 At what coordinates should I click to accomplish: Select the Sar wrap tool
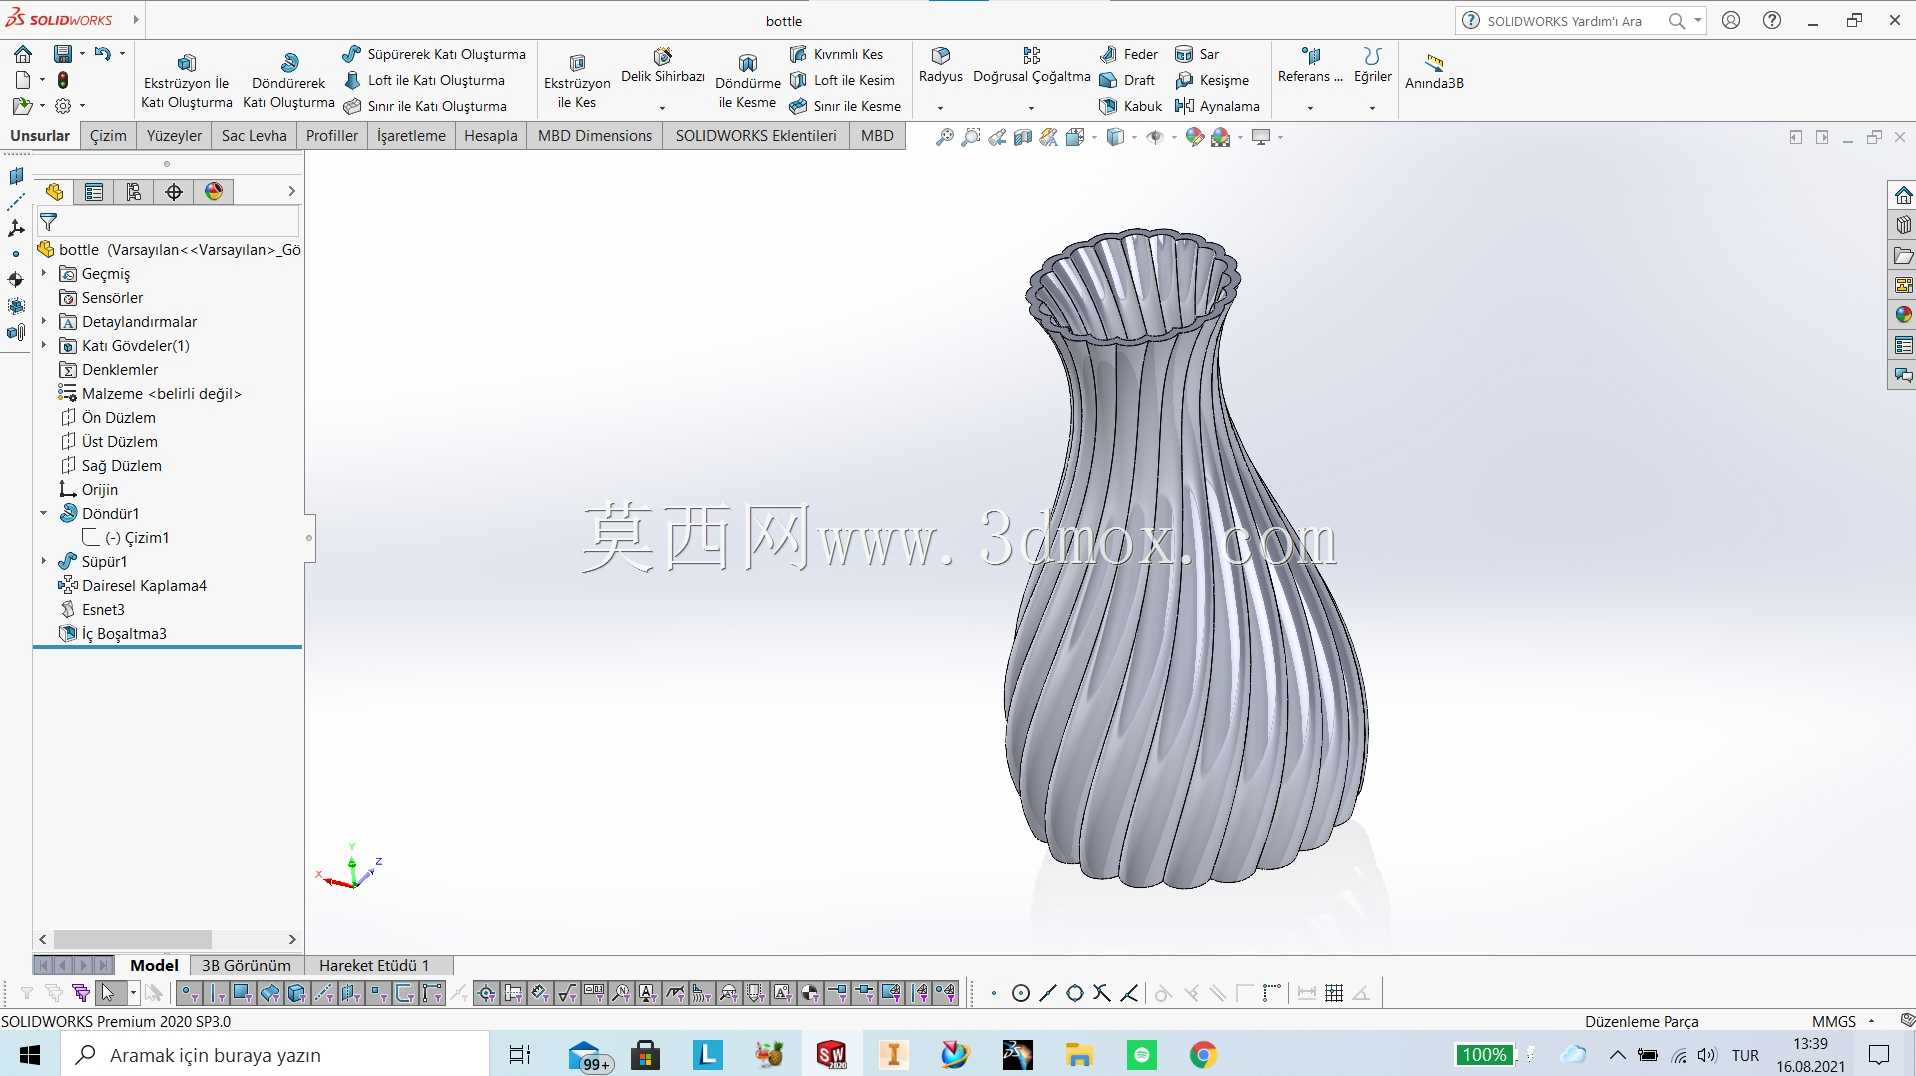(1197, 54)
